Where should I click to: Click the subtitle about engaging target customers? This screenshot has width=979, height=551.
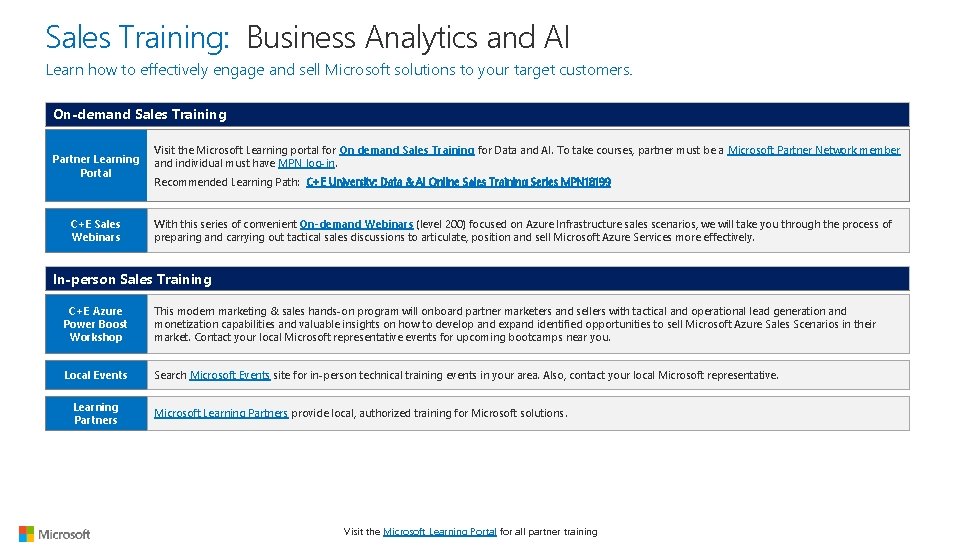point(339,70)
